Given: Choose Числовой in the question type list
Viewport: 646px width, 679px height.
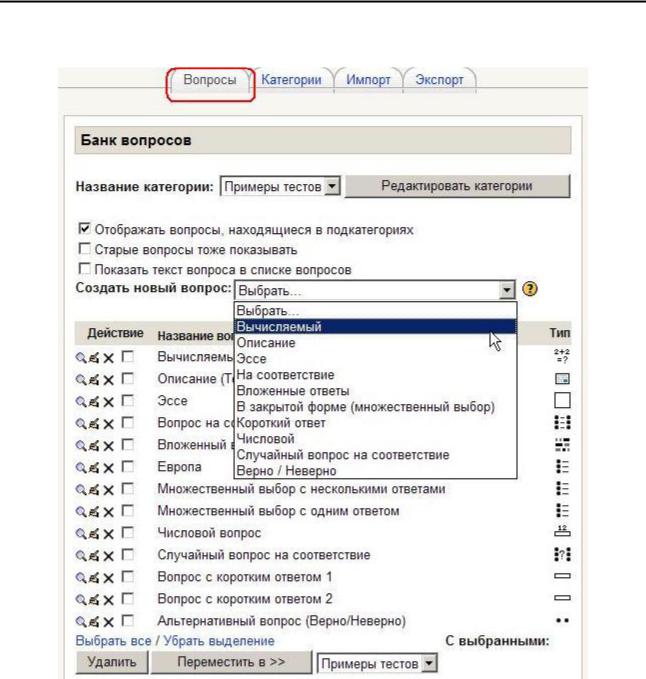Looking at the screenshot, I should tap(375, 439).
